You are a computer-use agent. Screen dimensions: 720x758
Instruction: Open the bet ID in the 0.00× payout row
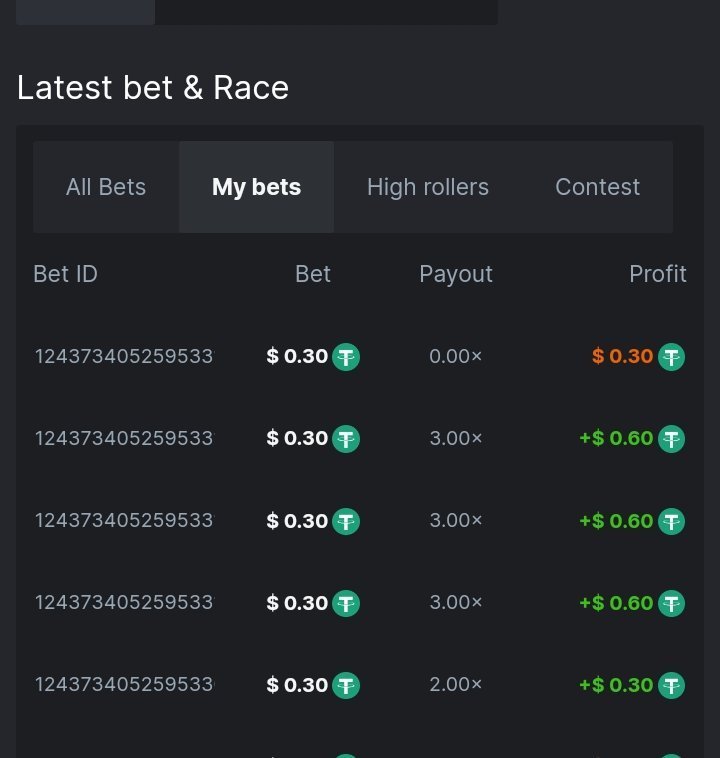(124, 357)
